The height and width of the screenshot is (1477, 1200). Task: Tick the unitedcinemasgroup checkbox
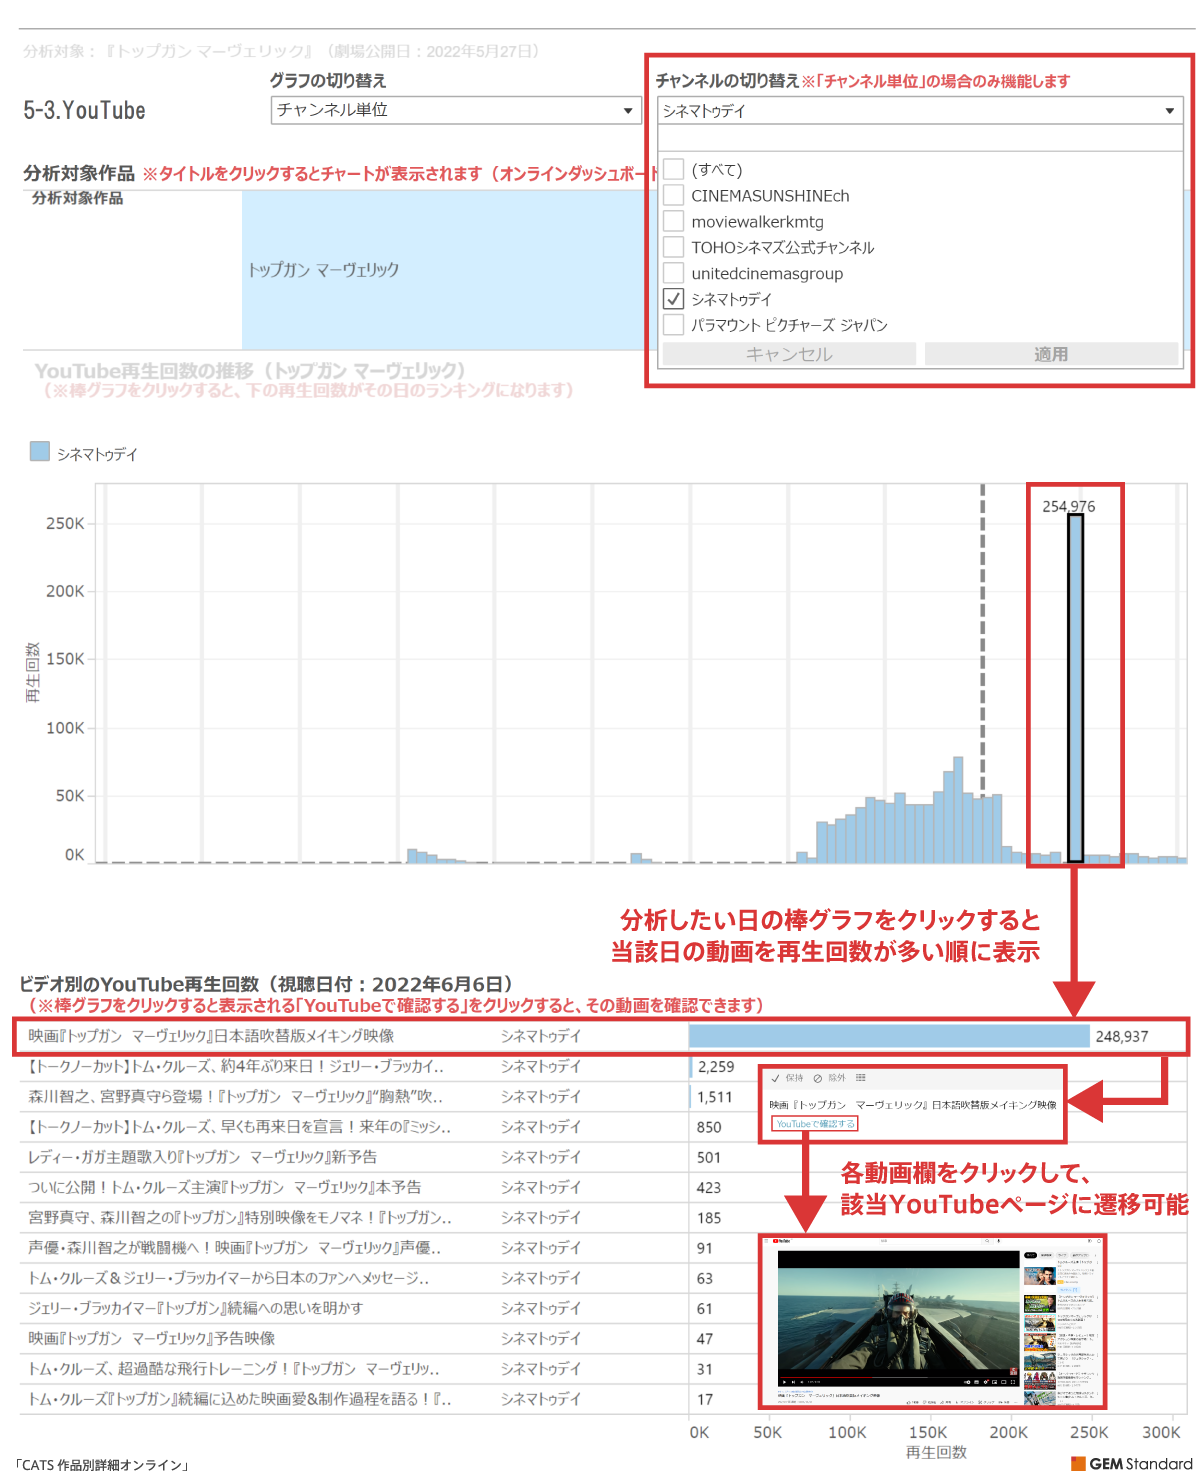pos(674,272)
